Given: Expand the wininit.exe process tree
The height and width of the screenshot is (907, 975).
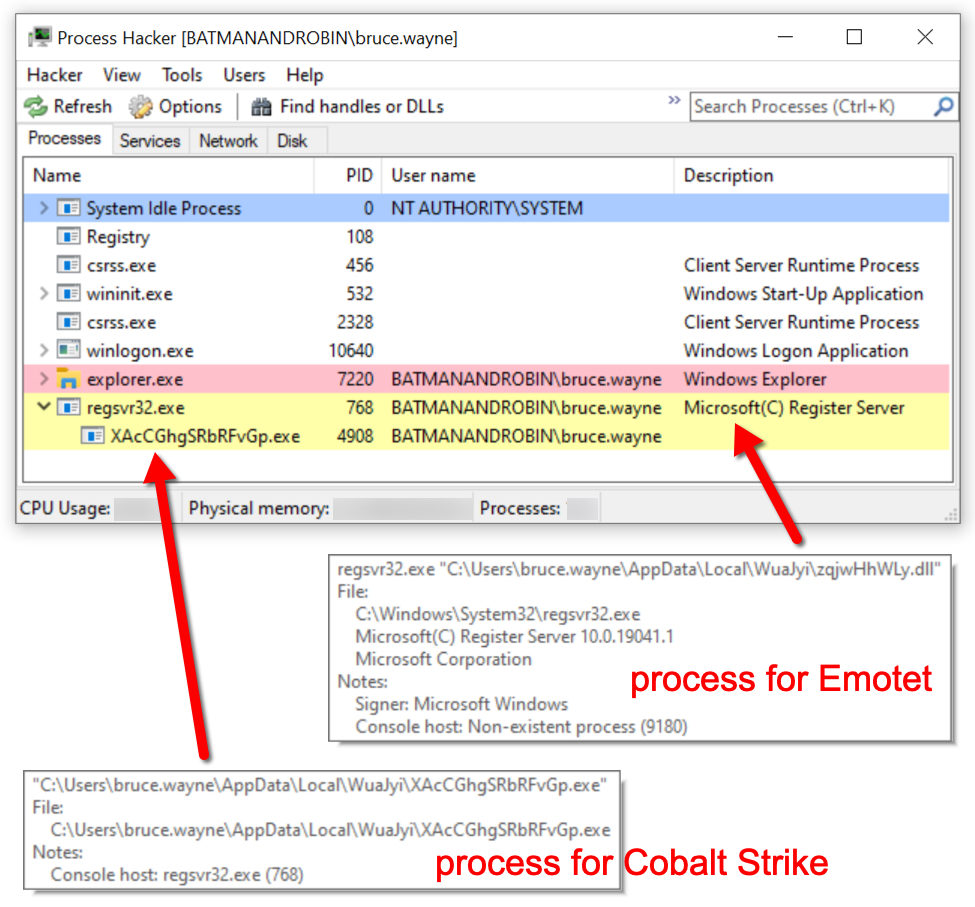Looking at the screenshot, I should 44,293.
